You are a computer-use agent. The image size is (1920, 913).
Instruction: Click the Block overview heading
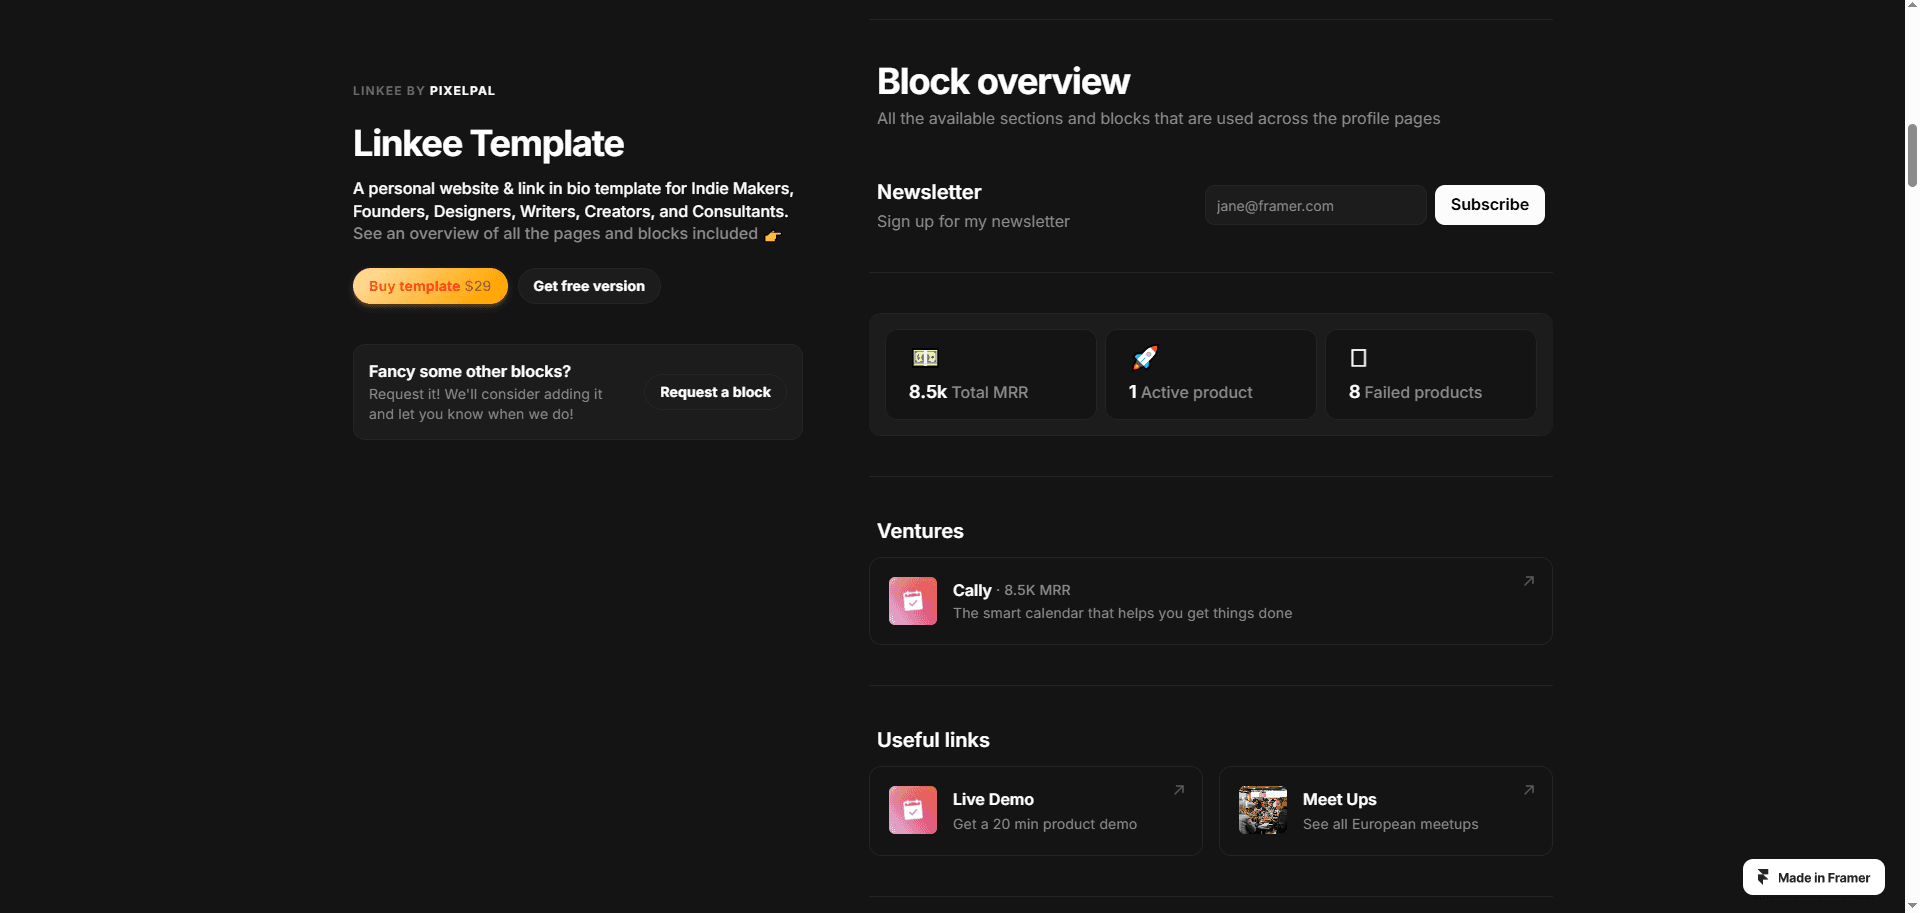click(1003, 82)
